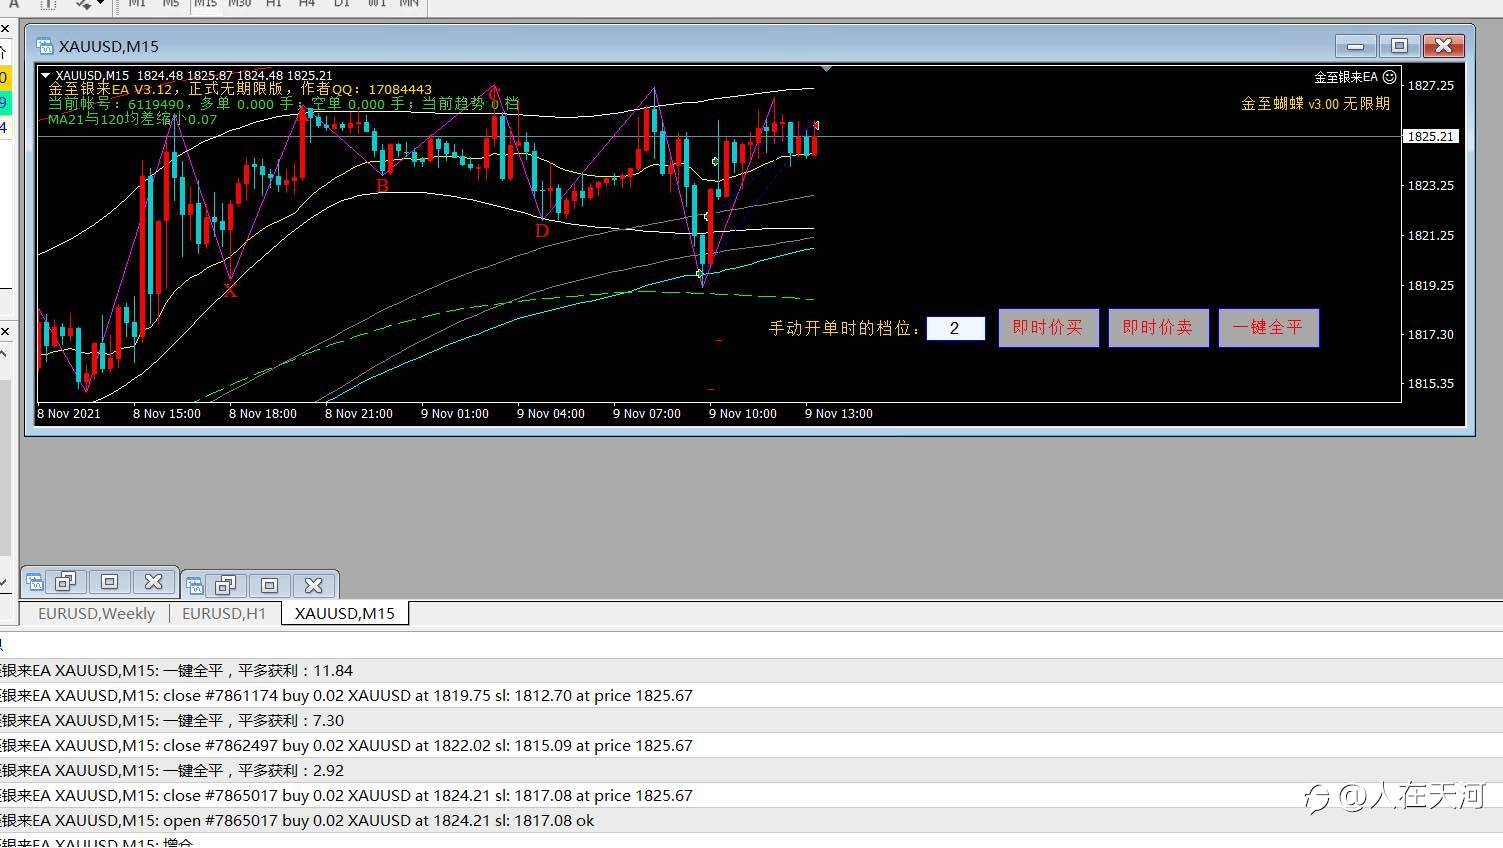Image resolution: width=1503 pixels, height=848 pixels.
Task: Click the smiley face expert advisor icon
Action: click(1389, 77)
